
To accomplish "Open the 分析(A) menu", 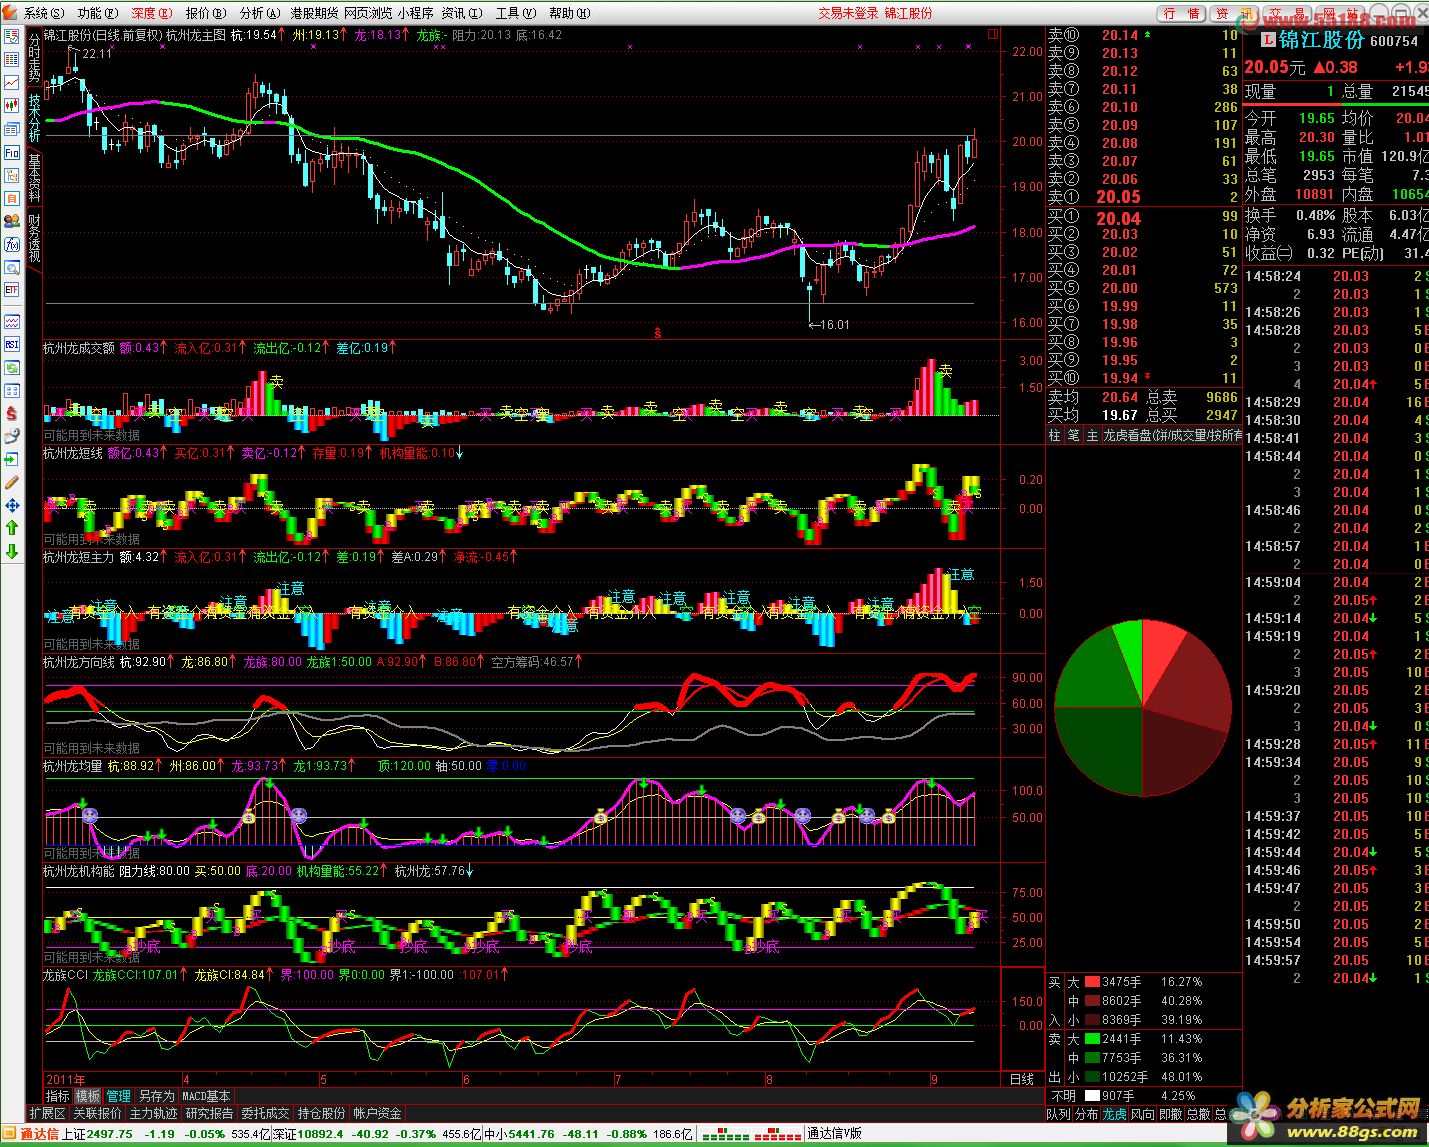I will [x=259, y=13].
